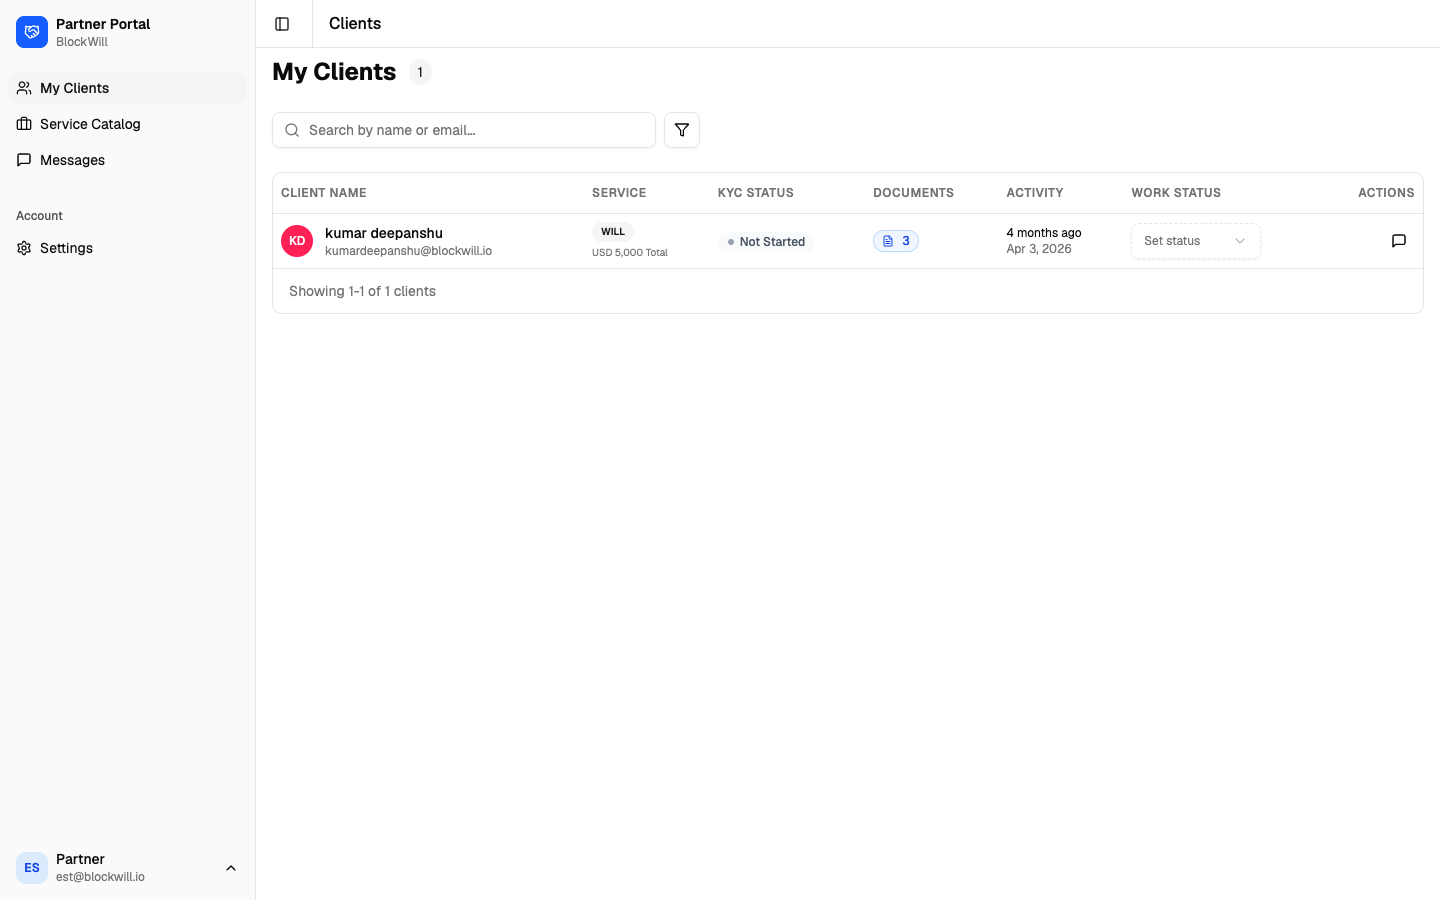Focus the search by name or email field
The width and height of the screenshot is (1440, 900).
464,130
